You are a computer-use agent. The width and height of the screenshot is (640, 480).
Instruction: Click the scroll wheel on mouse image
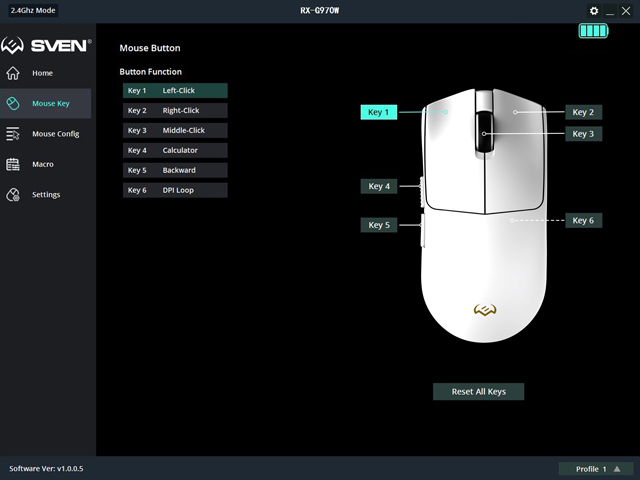coord(485,133)
